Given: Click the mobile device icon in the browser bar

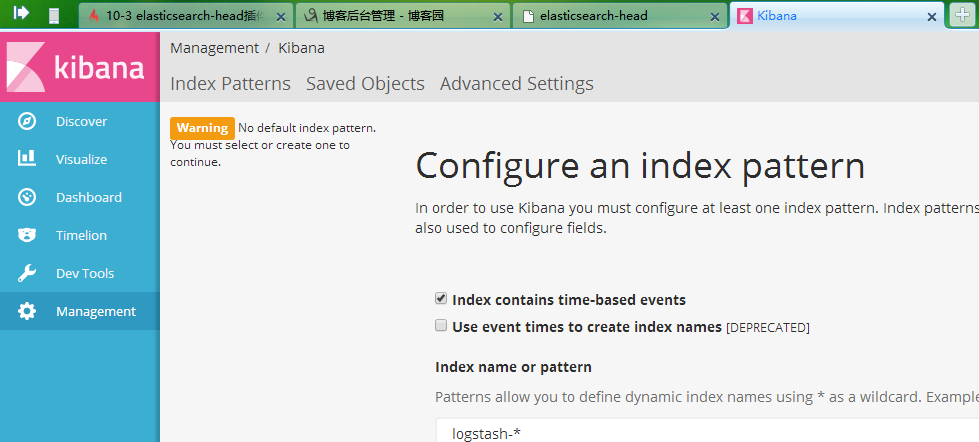Looking at the screenshot, I should tap(54, 16).
